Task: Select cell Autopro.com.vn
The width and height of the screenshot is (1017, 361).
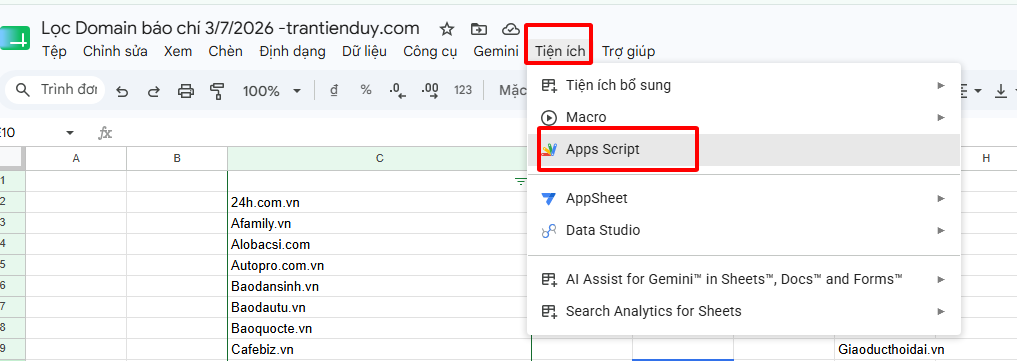Action: [x=379, y=265]
